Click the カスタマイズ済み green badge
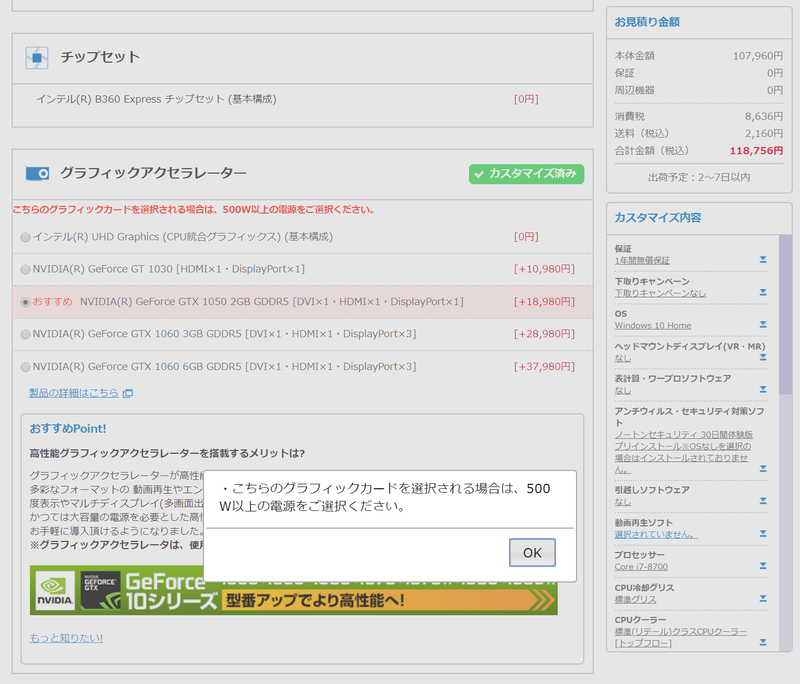Image resolution: width=800 pixels, height=684 pixels. click(x=527, y=174)
